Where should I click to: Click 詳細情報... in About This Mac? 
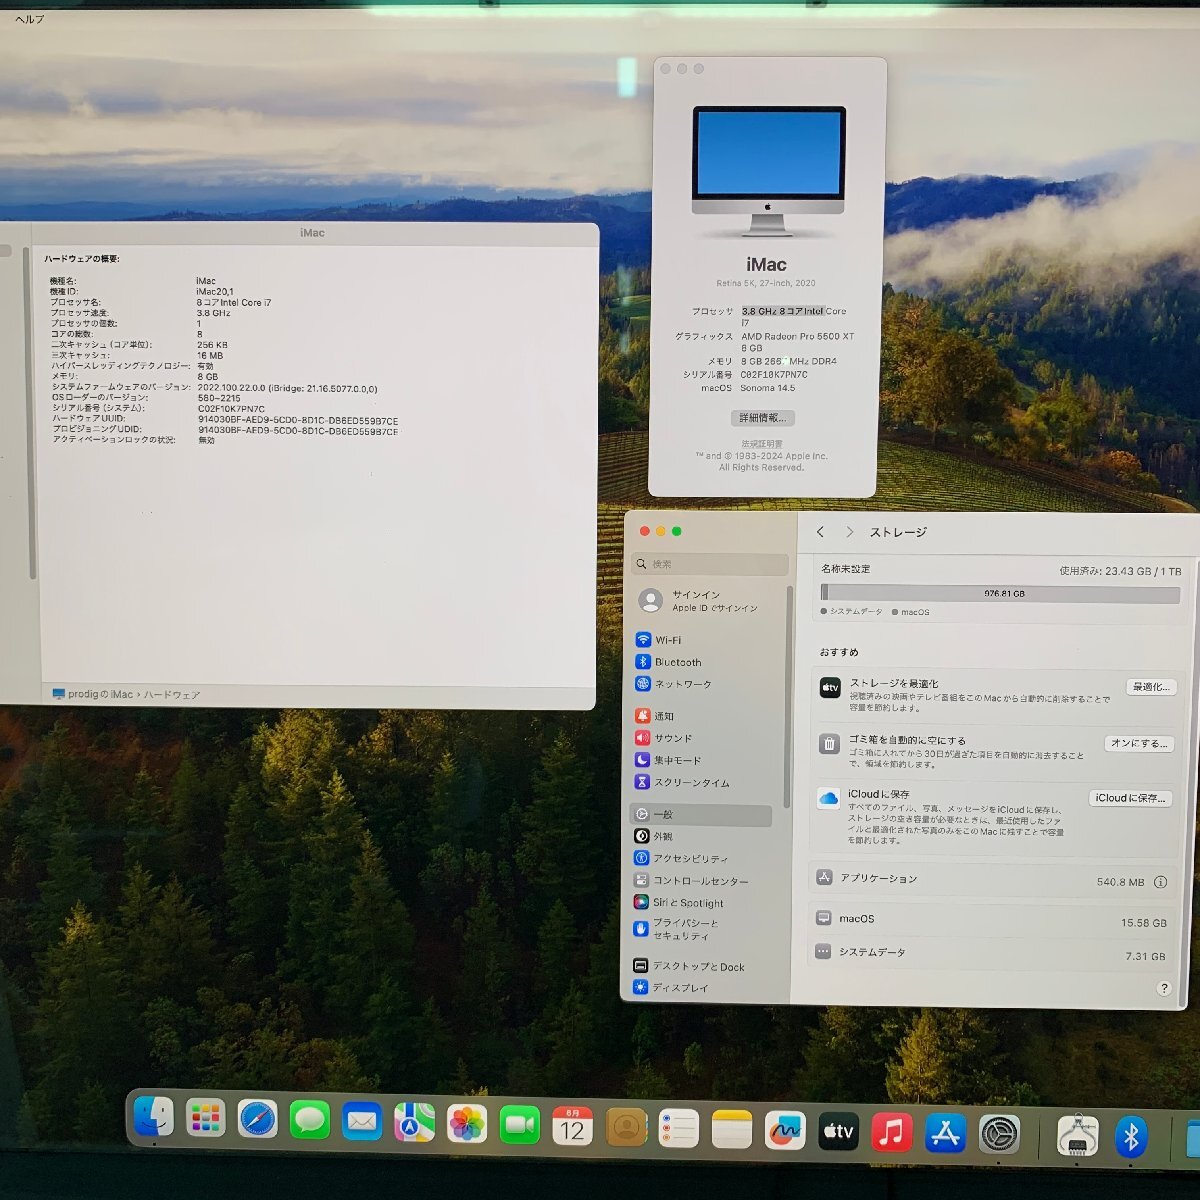[x=763, y=418]
